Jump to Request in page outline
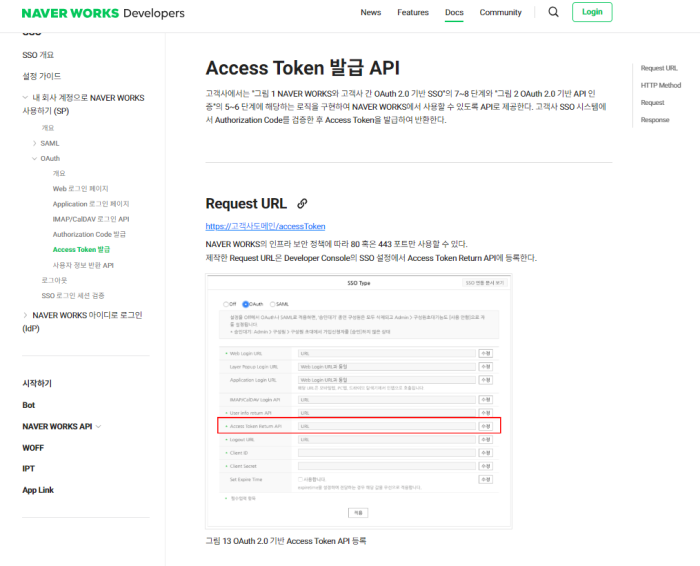700x566 pixels. (x=652, y=103)
